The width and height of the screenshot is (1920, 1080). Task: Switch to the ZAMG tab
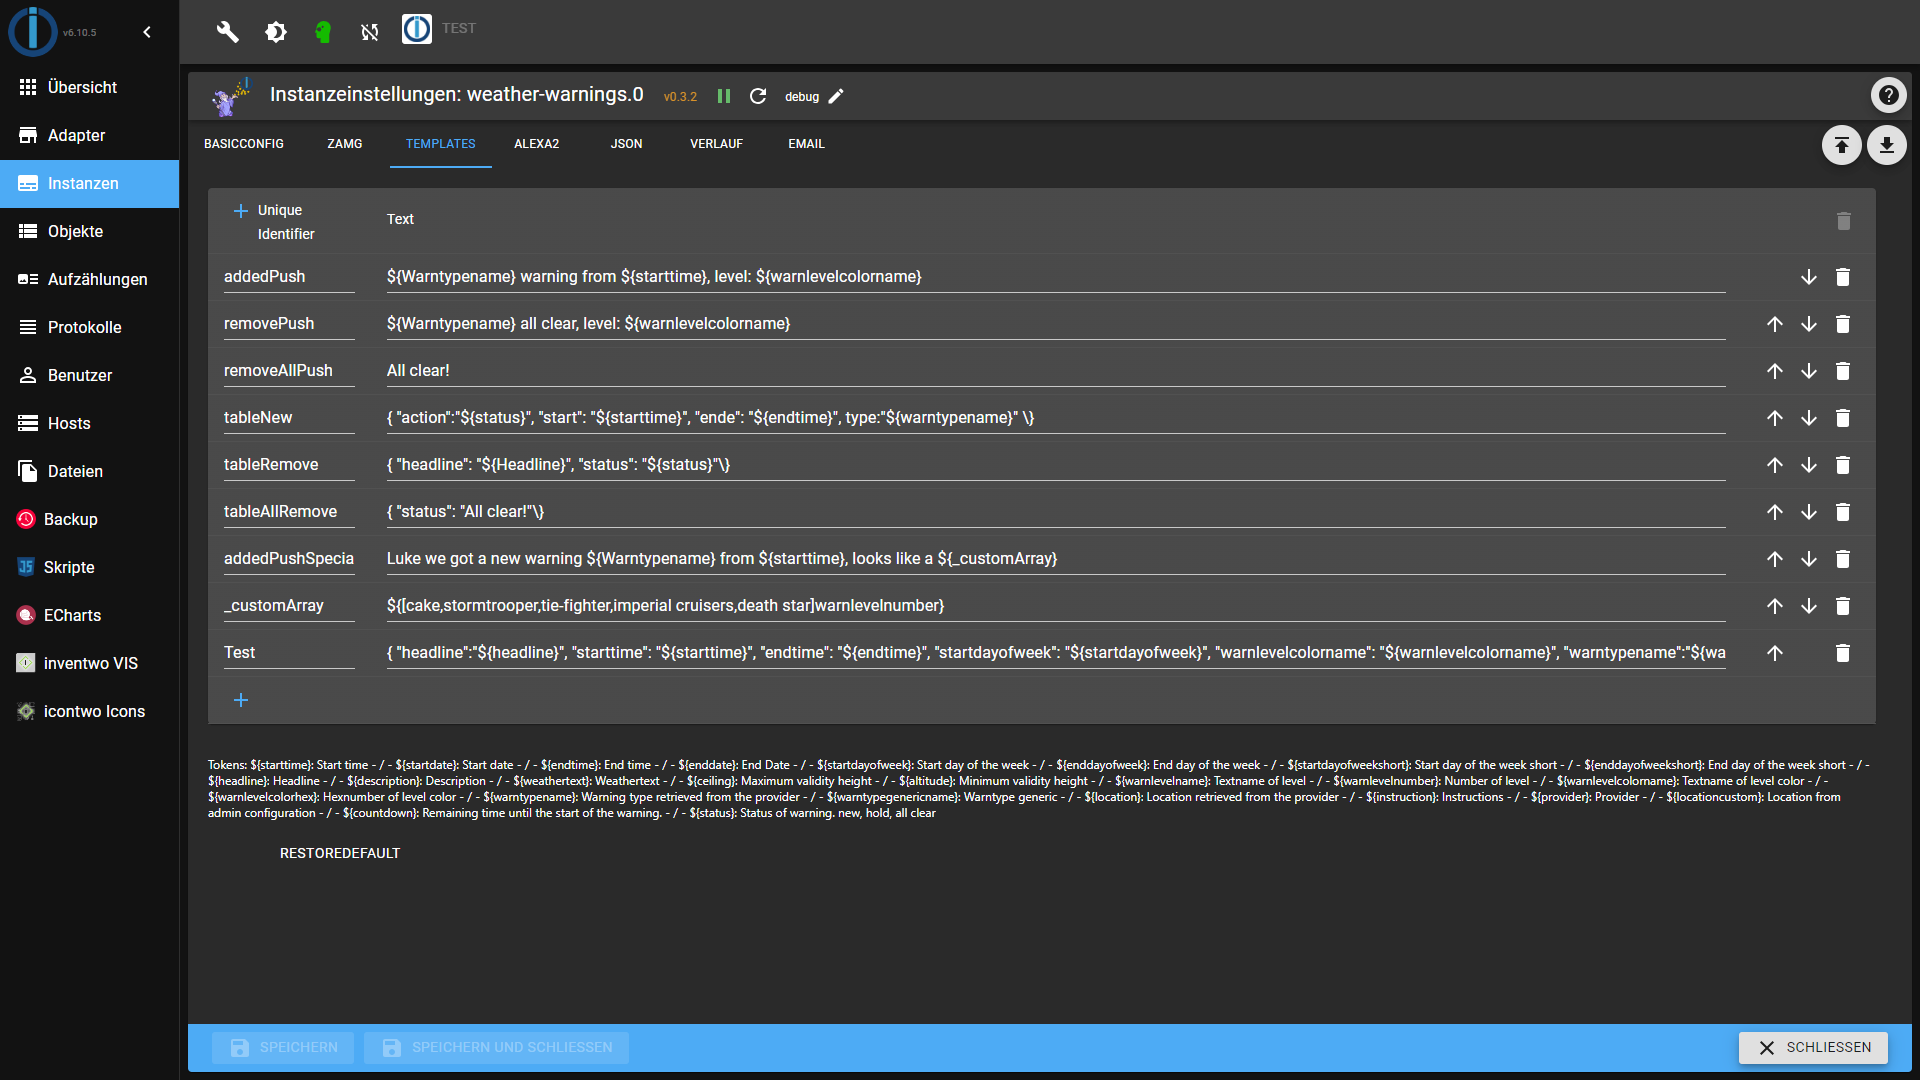[345, 144]
